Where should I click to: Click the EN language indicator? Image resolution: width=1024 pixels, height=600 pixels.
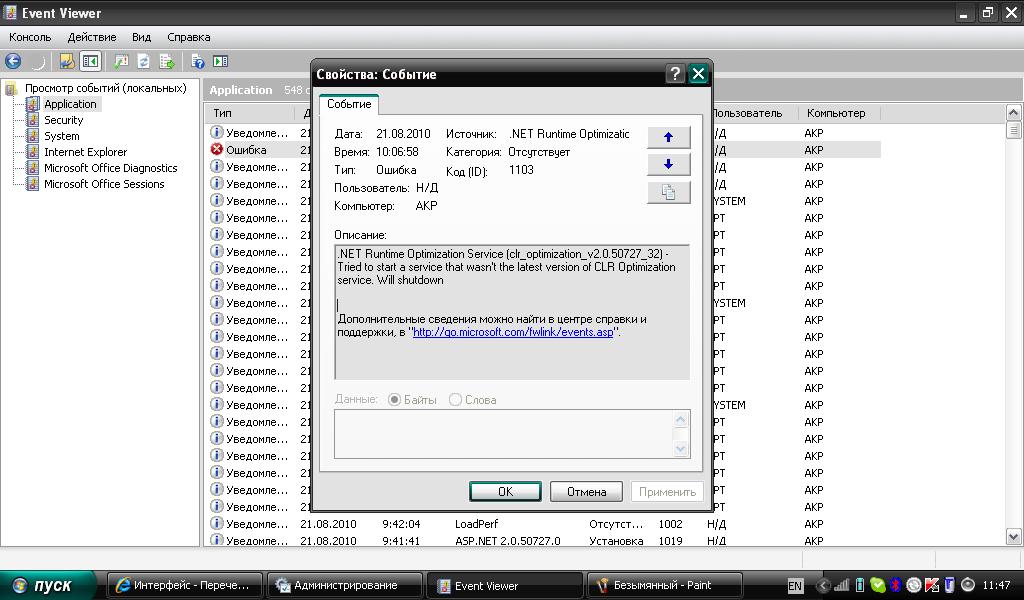point(795,586)
